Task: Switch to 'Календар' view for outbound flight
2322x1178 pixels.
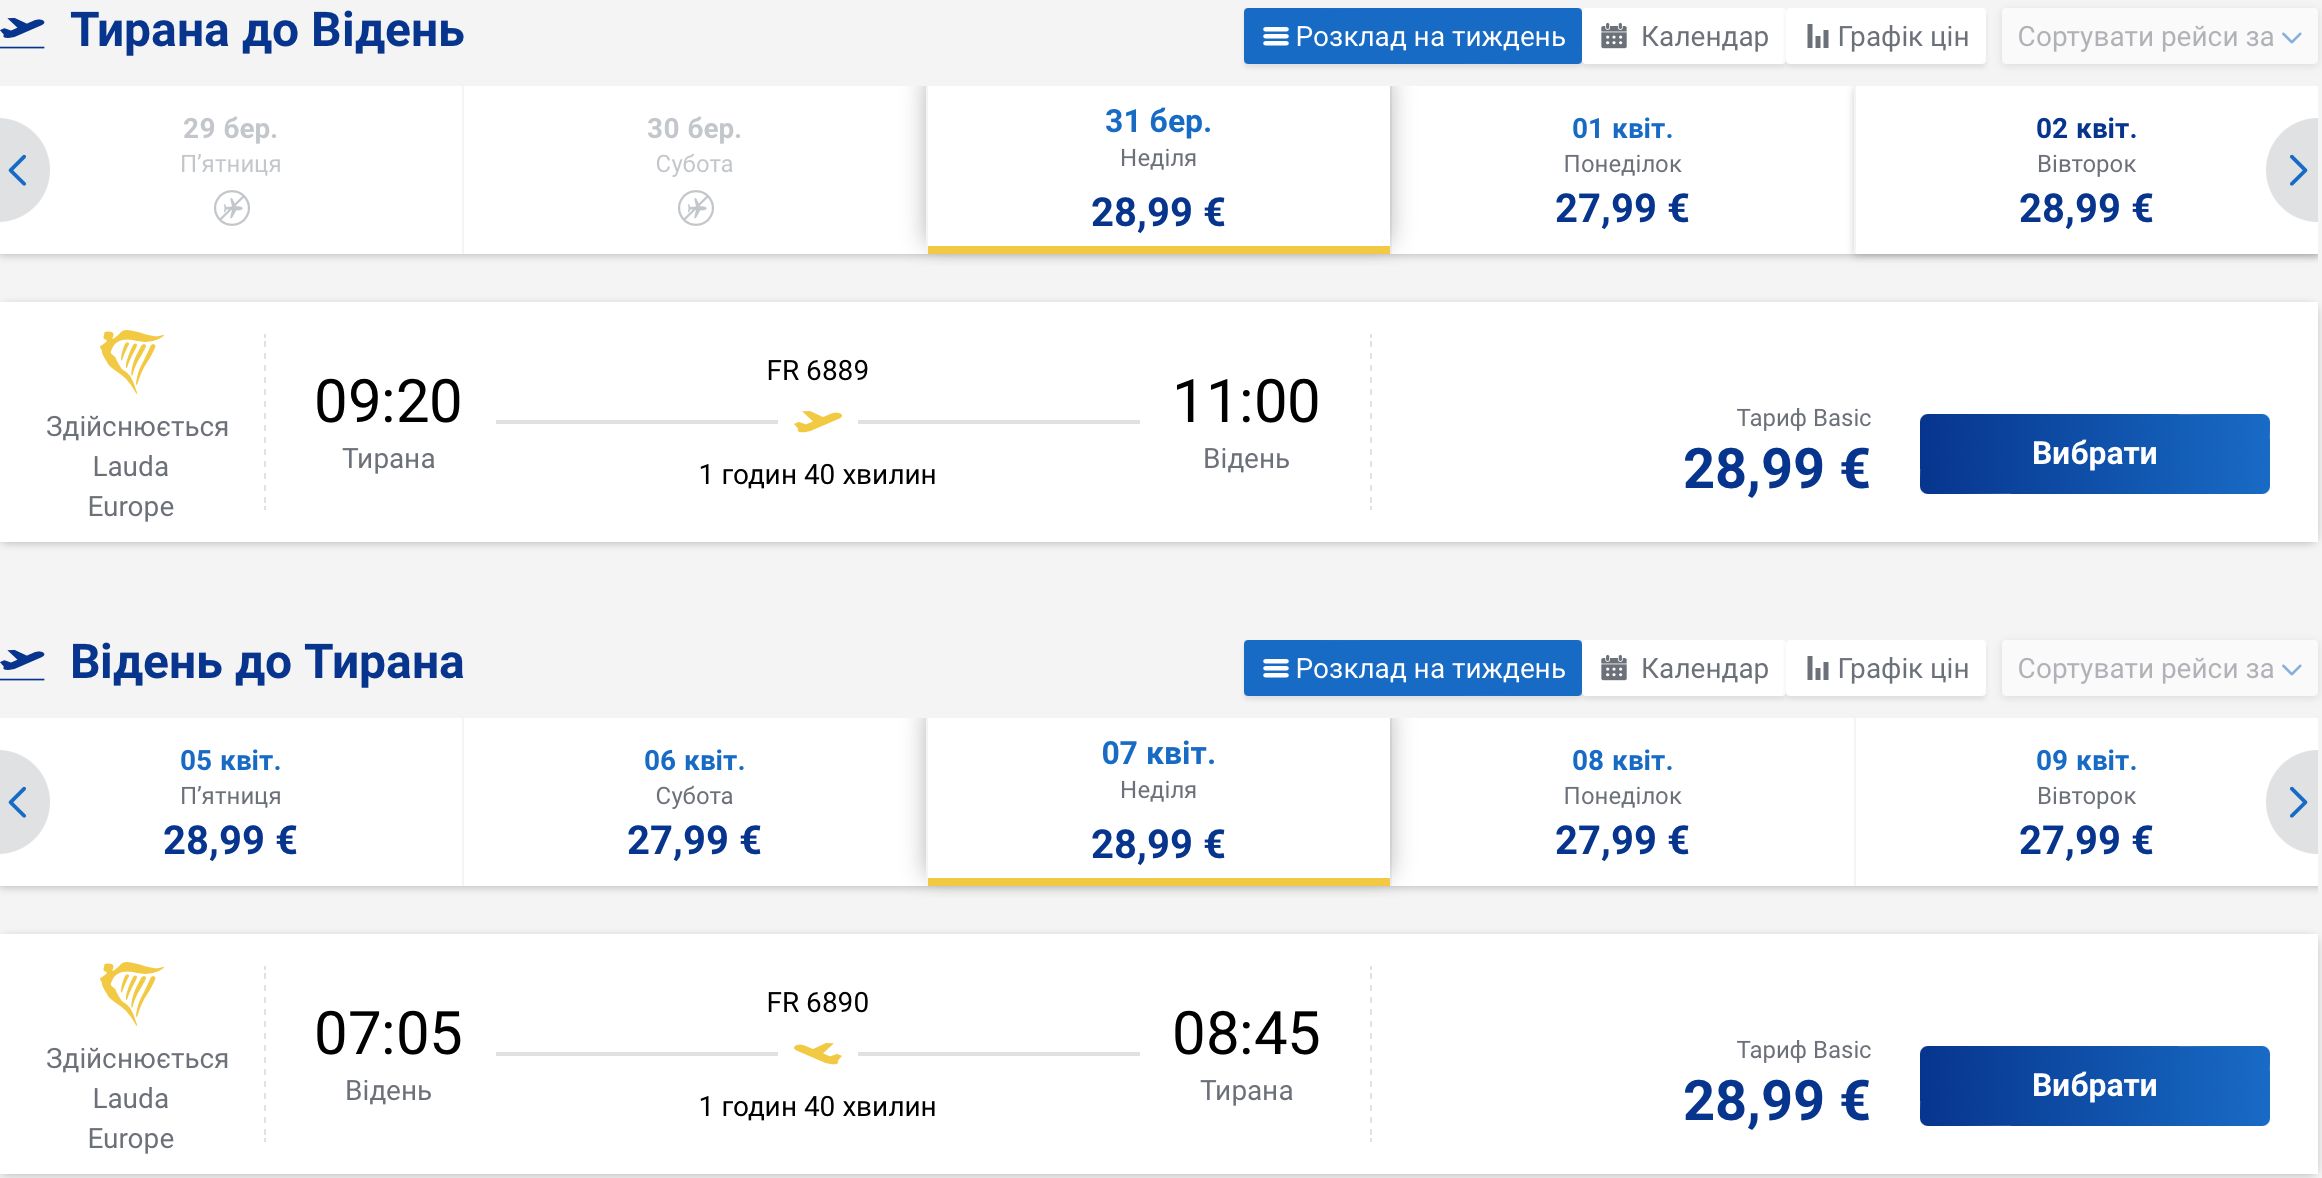Action: [x=1684, y=37]
